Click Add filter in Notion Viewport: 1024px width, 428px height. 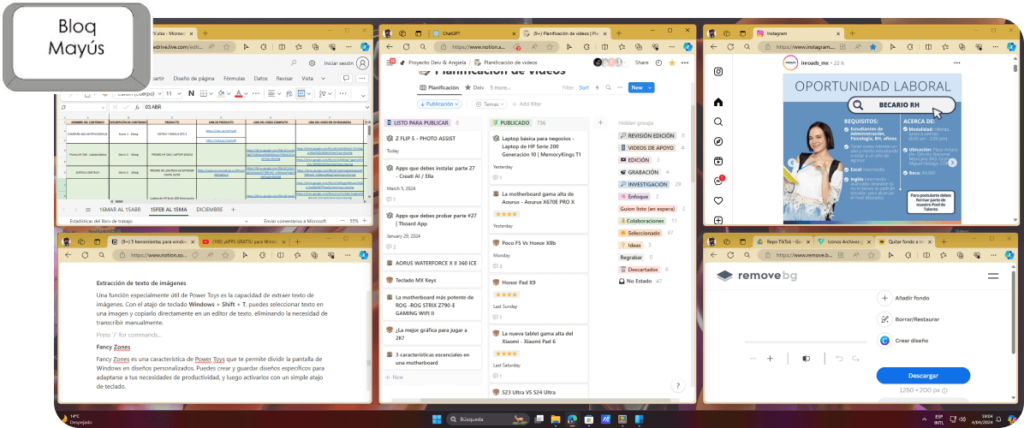pyautogui.click(x=526, y=104)
